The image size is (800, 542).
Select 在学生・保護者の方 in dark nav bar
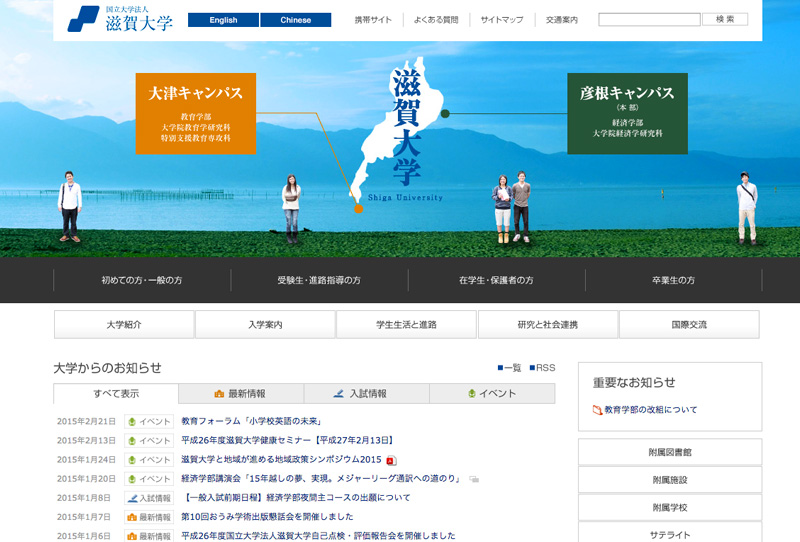(496, 280)
